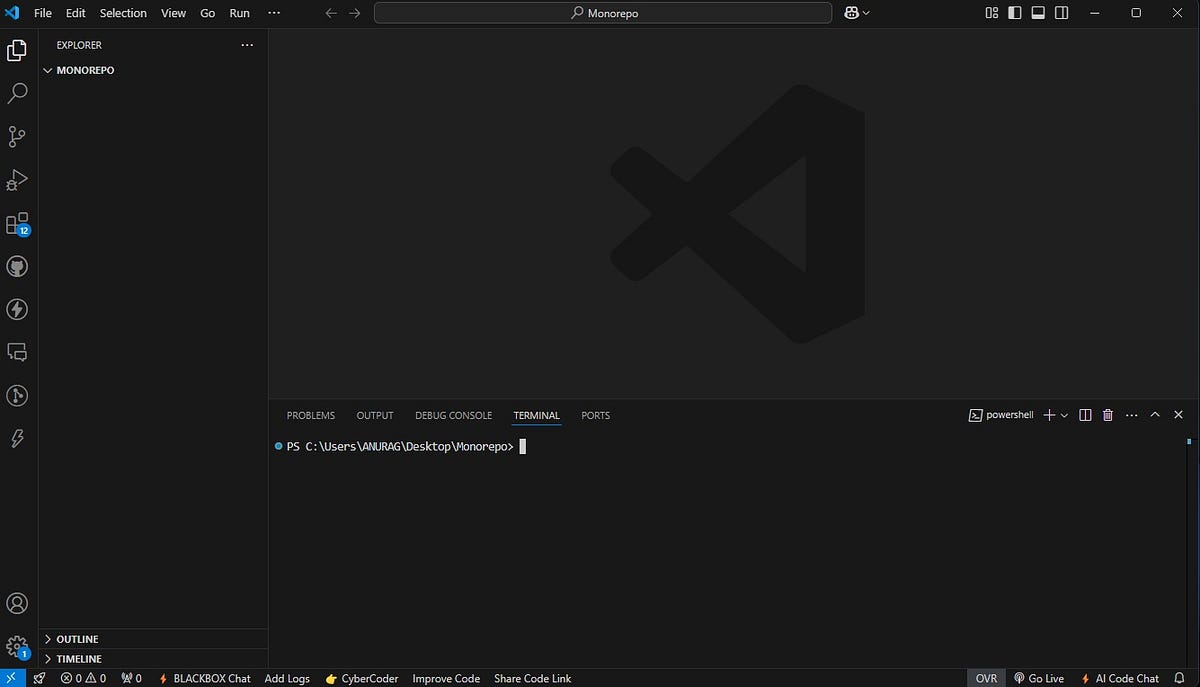The width and height of the screenshot is (1200, 687).
Task: Split the terminal panel
Action: point(1085,414)
